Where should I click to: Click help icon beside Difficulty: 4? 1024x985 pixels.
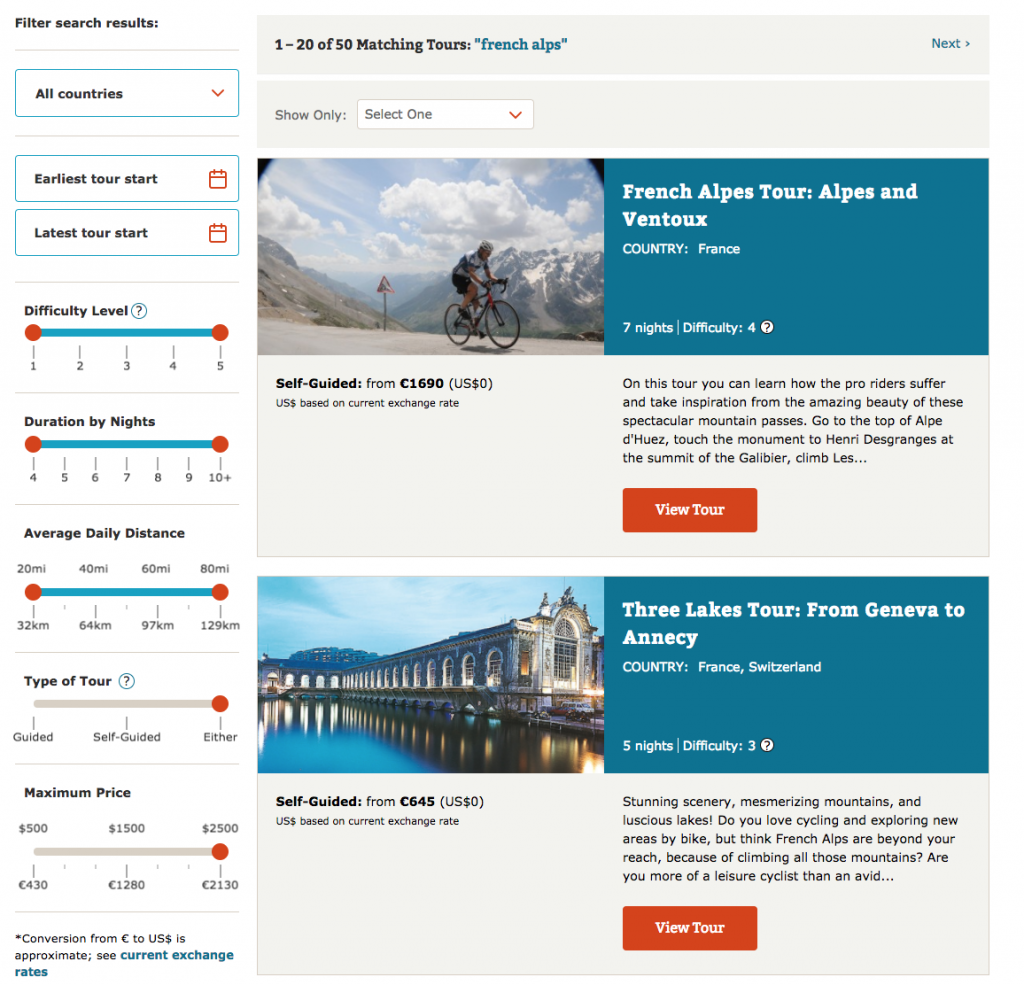(x=767, y=327)
